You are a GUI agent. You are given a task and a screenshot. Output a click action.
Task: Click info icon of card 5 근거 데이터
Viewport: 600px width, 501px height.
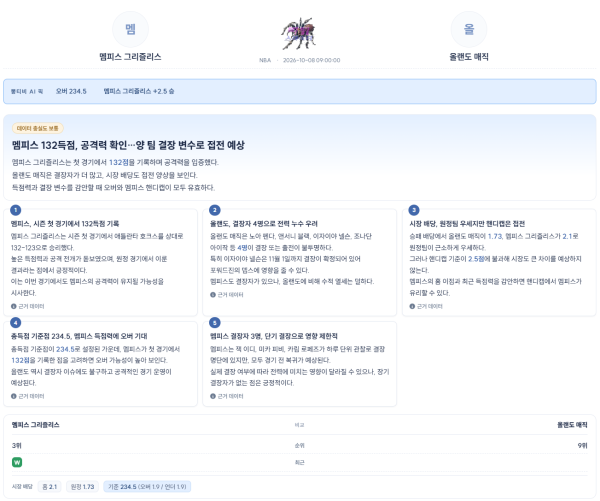pos(213,396)
